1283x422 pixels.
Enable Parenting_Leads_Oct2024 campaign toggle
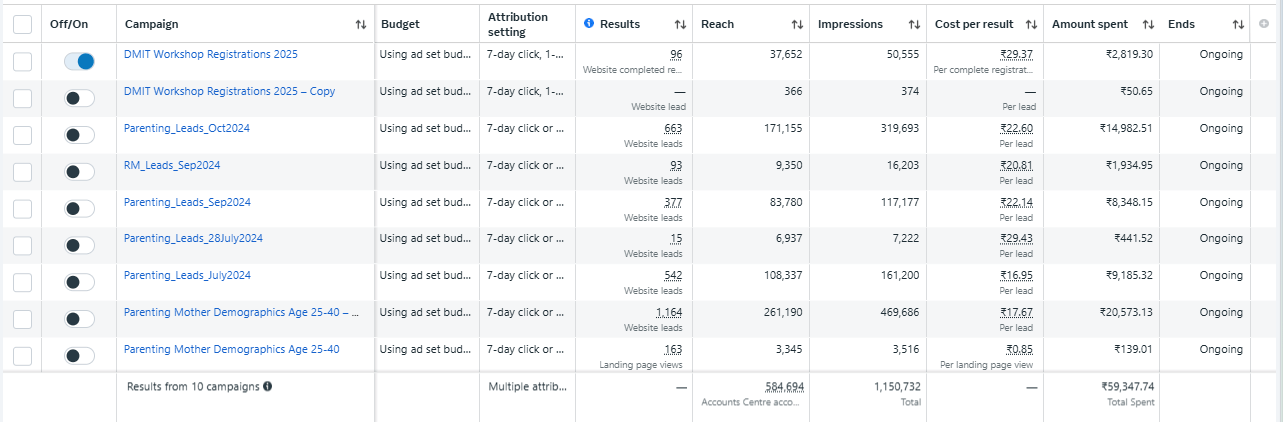pyautogui.click(x=79, y=135)
